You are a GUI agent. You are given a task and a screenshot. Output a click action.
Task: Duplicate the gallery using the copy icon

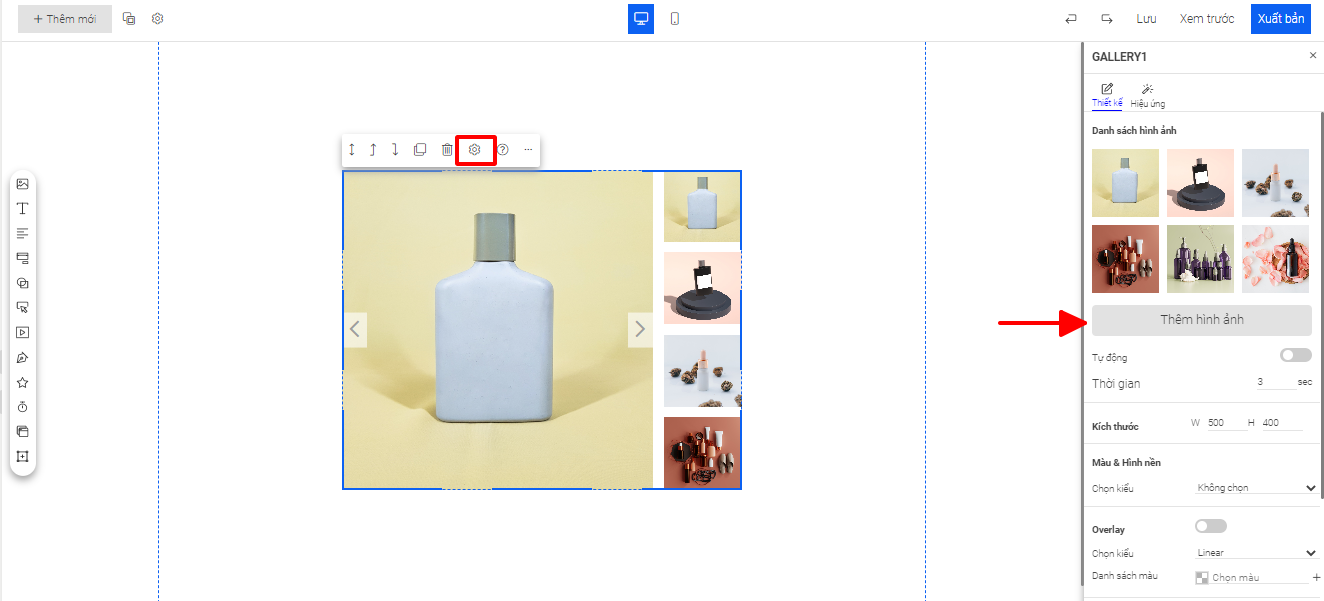coord(420,150)
